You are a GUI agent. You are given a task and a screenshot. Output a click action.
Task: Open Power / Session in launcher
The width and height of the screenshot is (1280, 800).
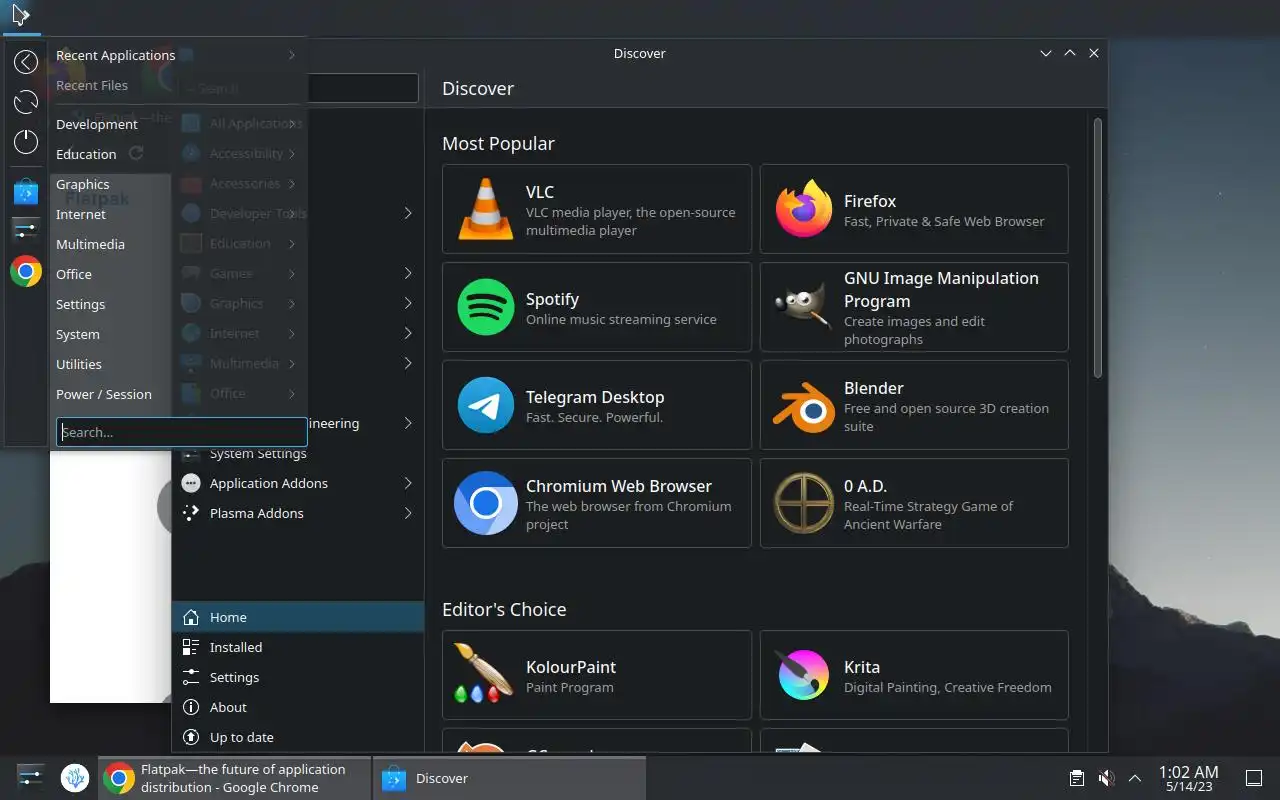click(x=104, y=394)
